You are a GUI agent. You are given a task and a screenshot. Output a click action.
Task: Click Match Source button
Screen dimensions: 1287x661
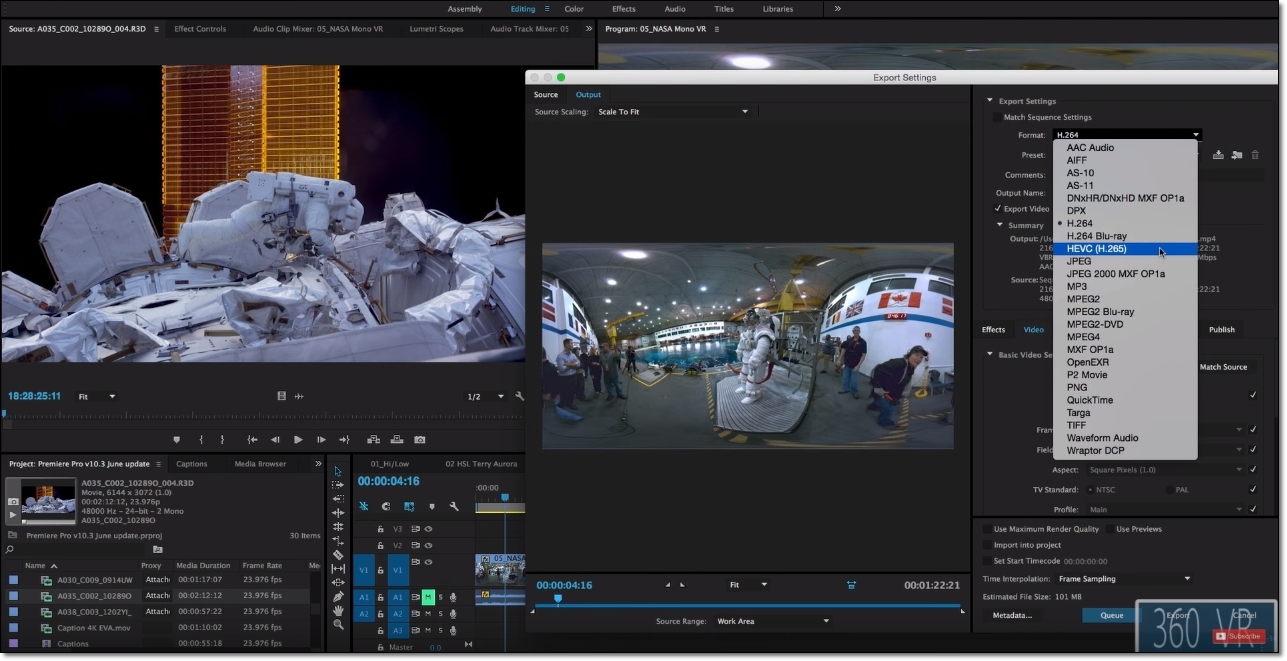coord(1223,367)
